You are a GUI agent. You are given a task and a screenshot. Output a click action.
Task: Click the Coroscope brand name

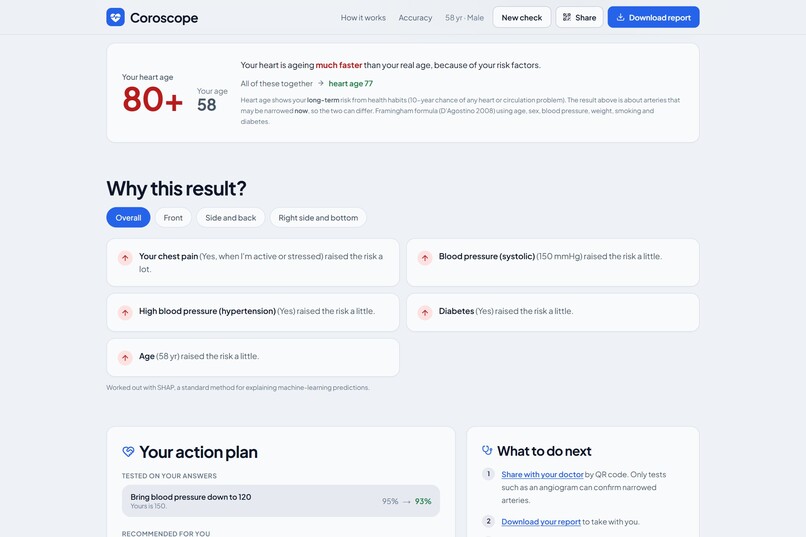point(164,18)
